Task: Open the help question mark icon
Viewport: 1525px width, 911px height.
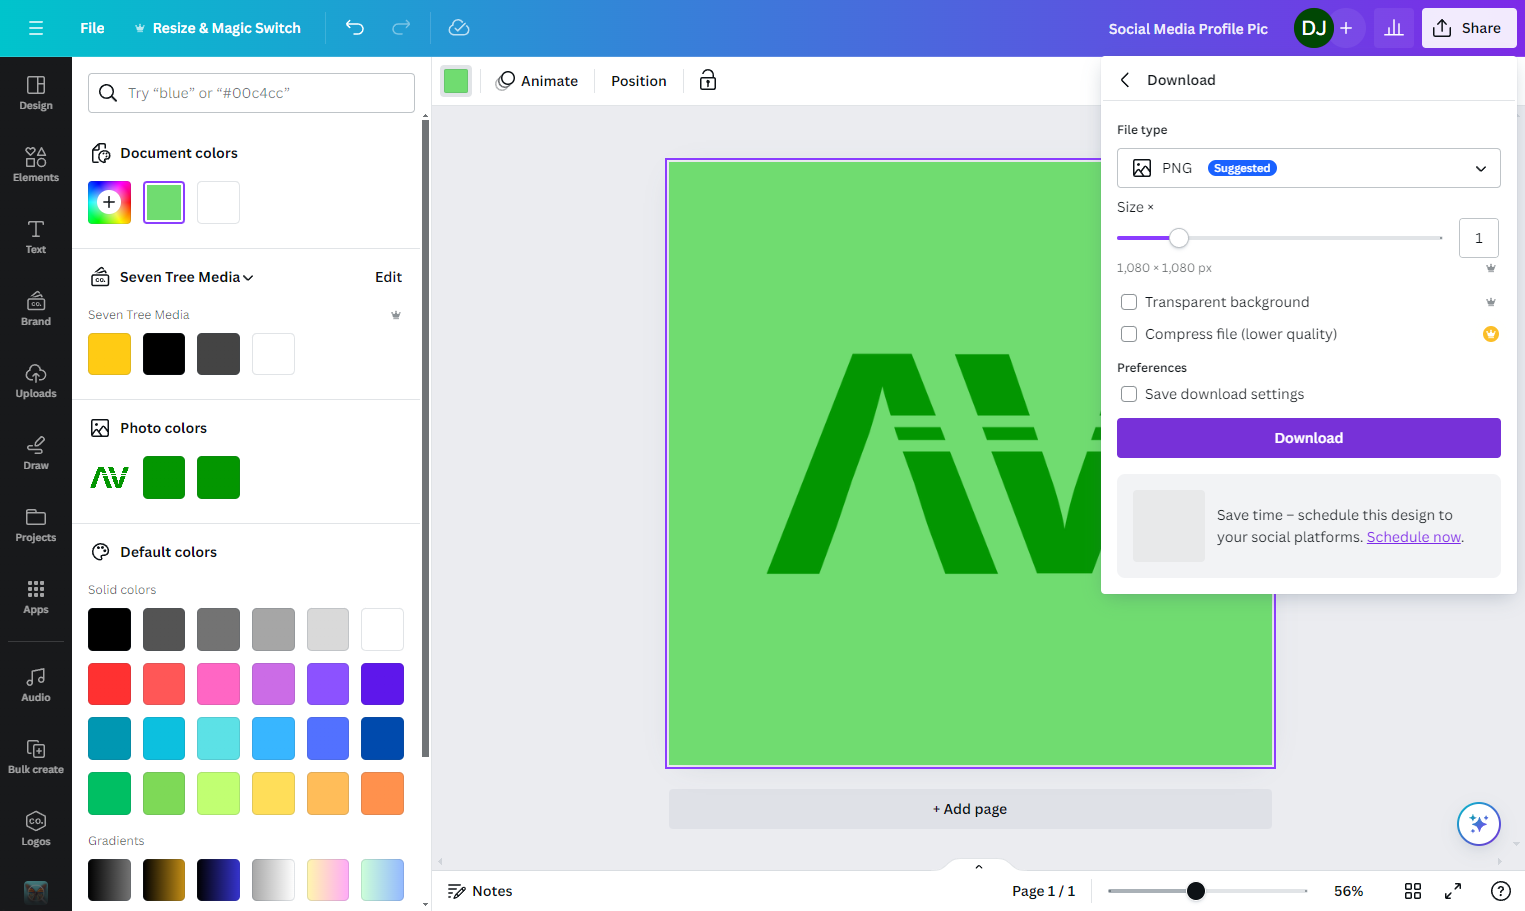Action: coord(1500,891)
